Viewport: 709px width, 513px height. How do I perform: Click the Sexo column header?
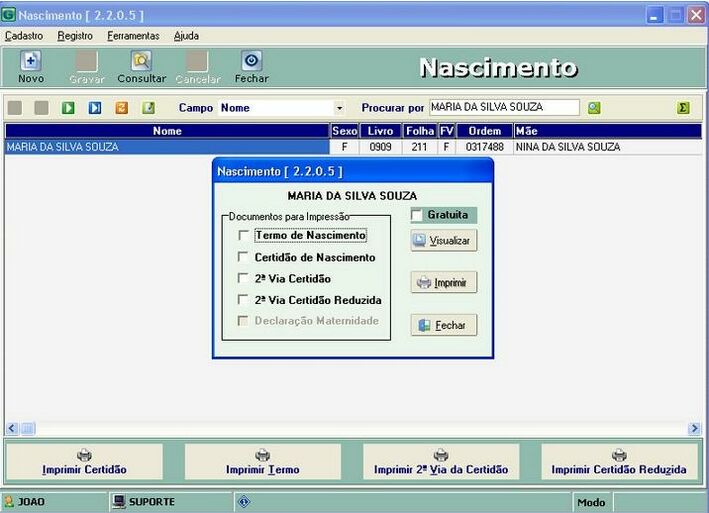pyautogui.click(x=345, y=131)
